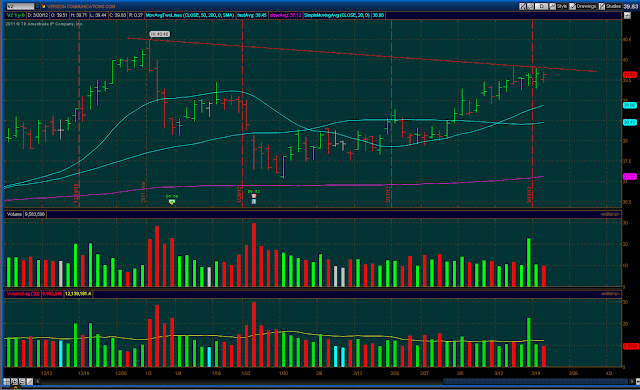This screenshot has height=390, width=640.
Task: Click the slowAvg value in the study header
Action: [285, 15]
